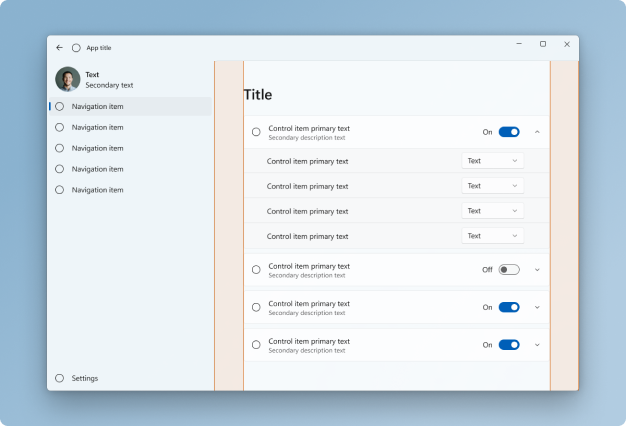Expand the card beside the Off toggle
This screenshot has height=426, width=626.
[537, 270]
